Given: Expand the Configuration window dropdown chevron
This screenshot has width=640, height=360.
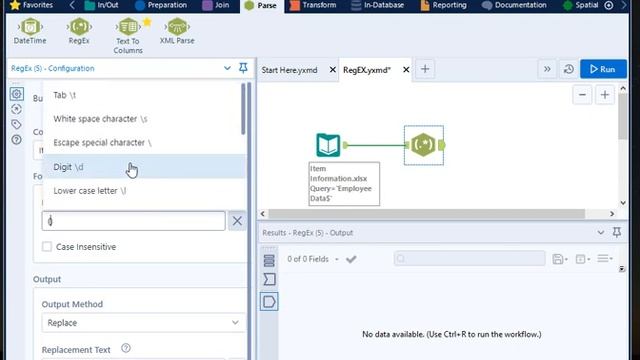Looking at the screenshot, I should pos(227,68).
